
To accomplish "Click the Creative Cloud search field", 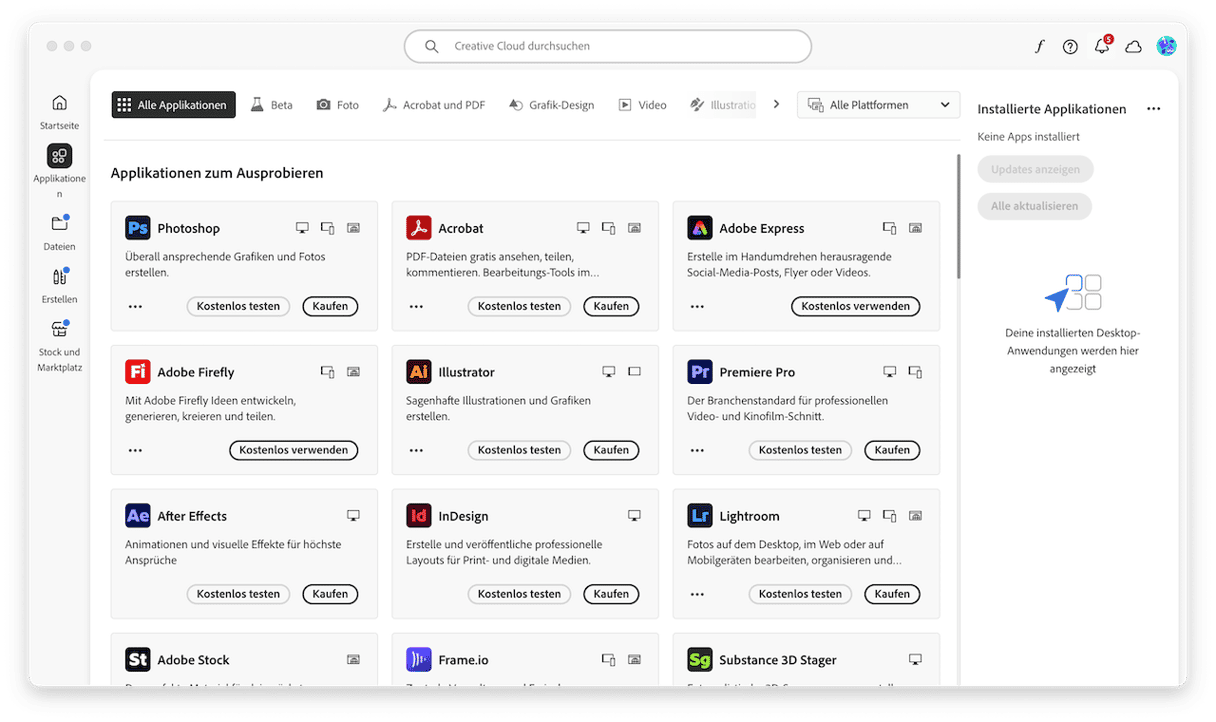I will click(607, 46).
